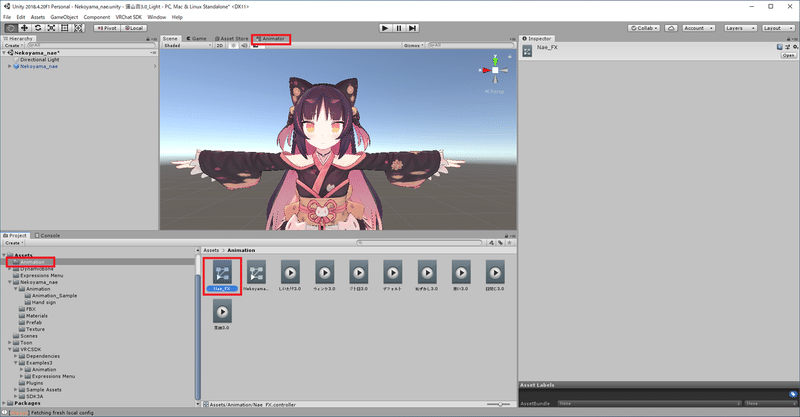800x417 pixels.
Task: Select the Hand tool in toolbar
Action: [11, 28]
